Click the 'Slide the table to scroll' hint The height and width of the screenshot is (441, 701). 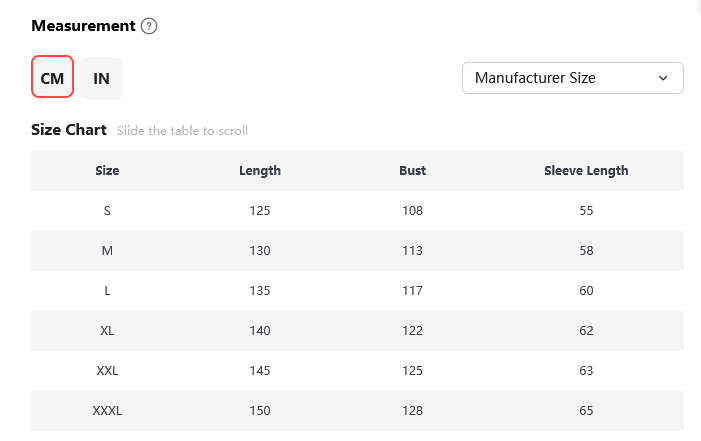pos(182,131)
